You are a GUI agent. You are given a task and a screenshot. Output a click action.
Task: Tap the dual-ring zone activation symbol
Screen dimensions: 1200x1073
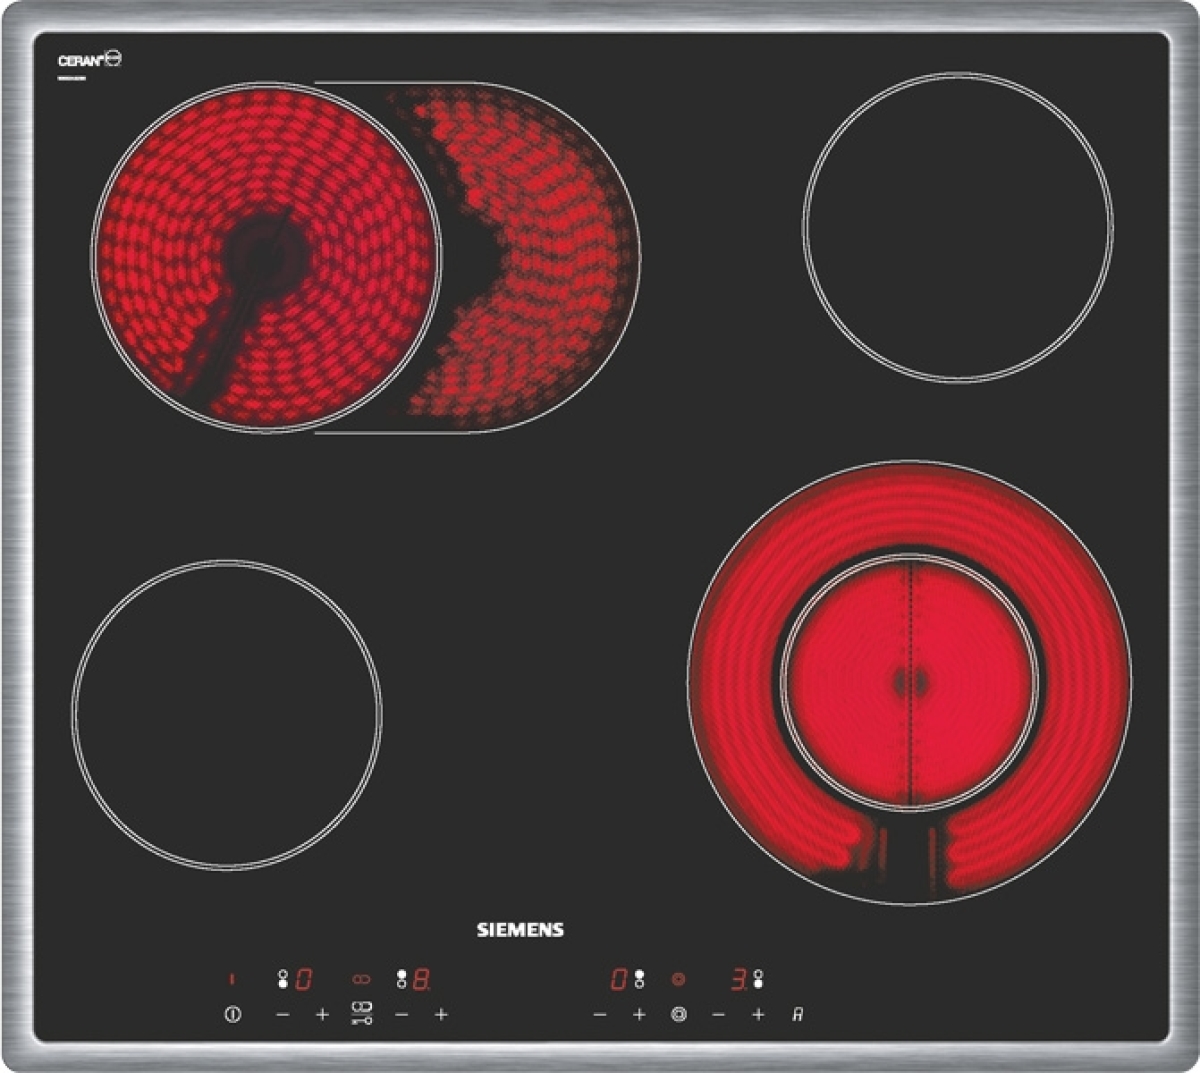coord(679,1014)
